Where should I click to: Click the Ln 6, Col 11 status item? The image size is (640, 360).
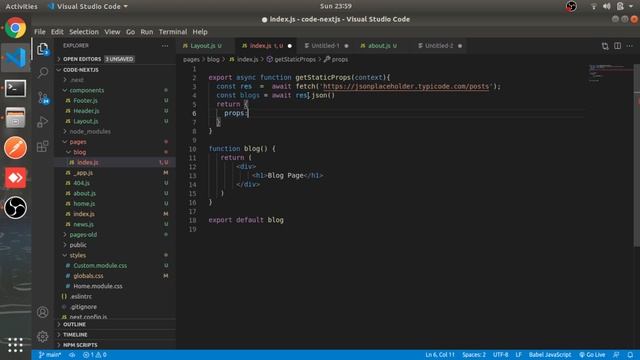(x=440, y=355)
